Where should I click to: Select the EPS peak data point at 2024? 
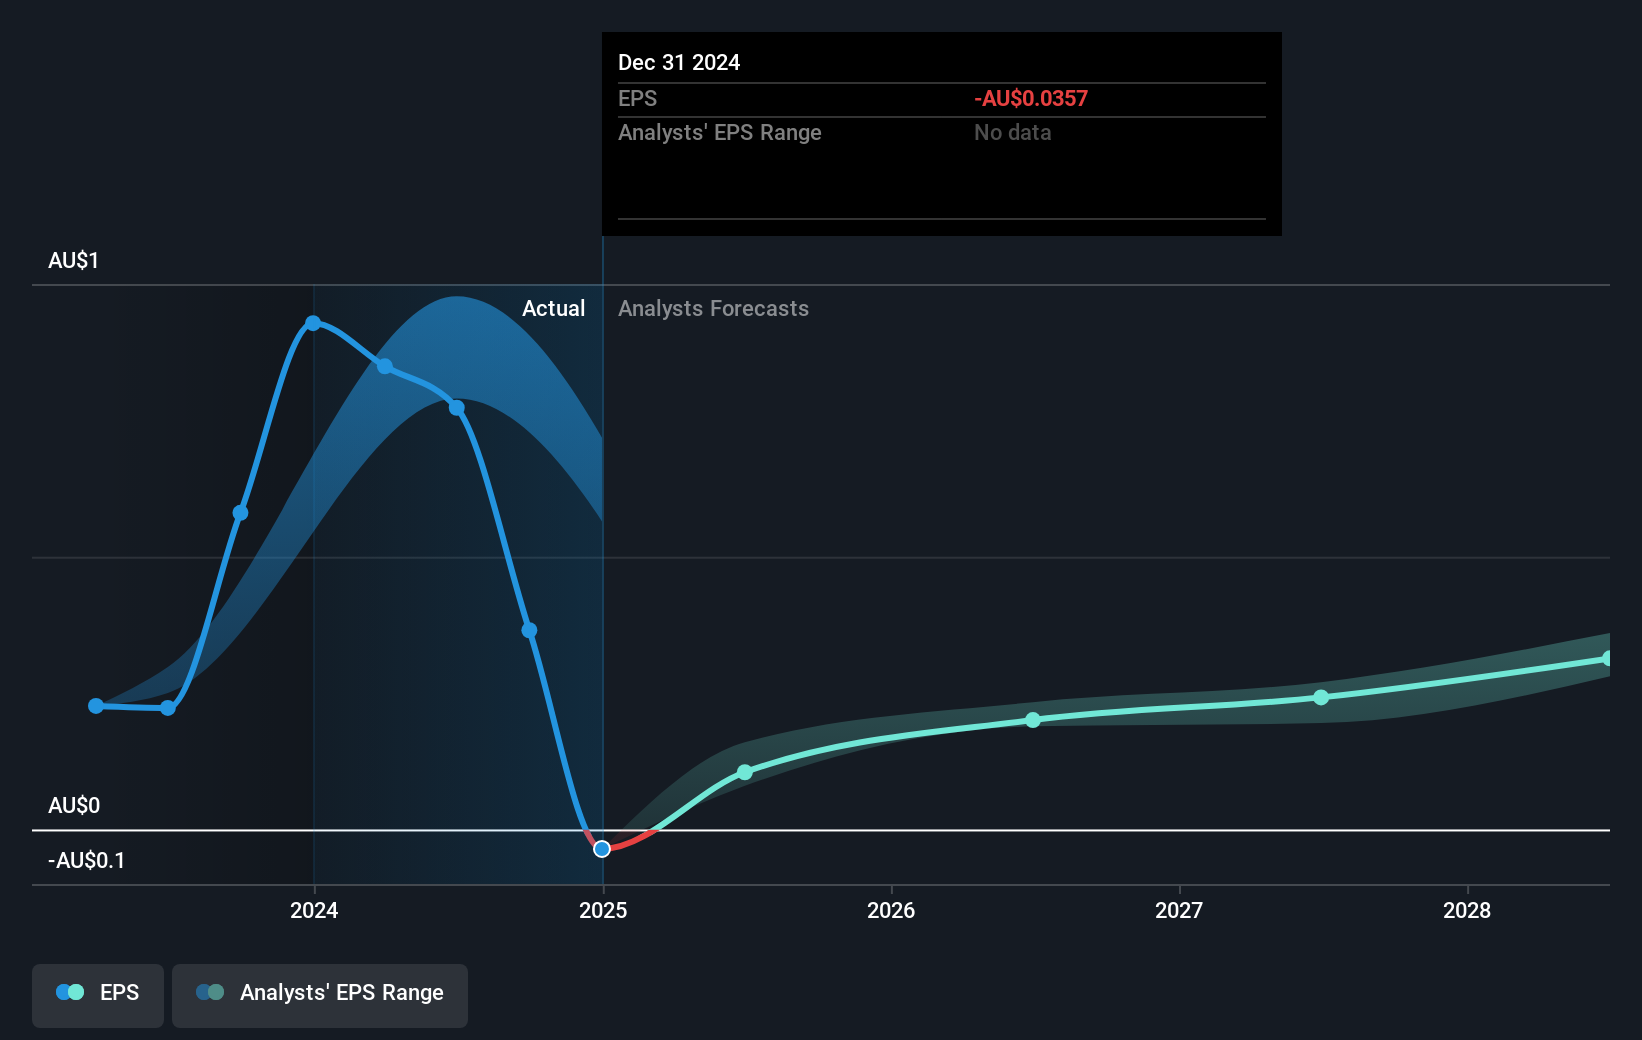click(313, 323)
